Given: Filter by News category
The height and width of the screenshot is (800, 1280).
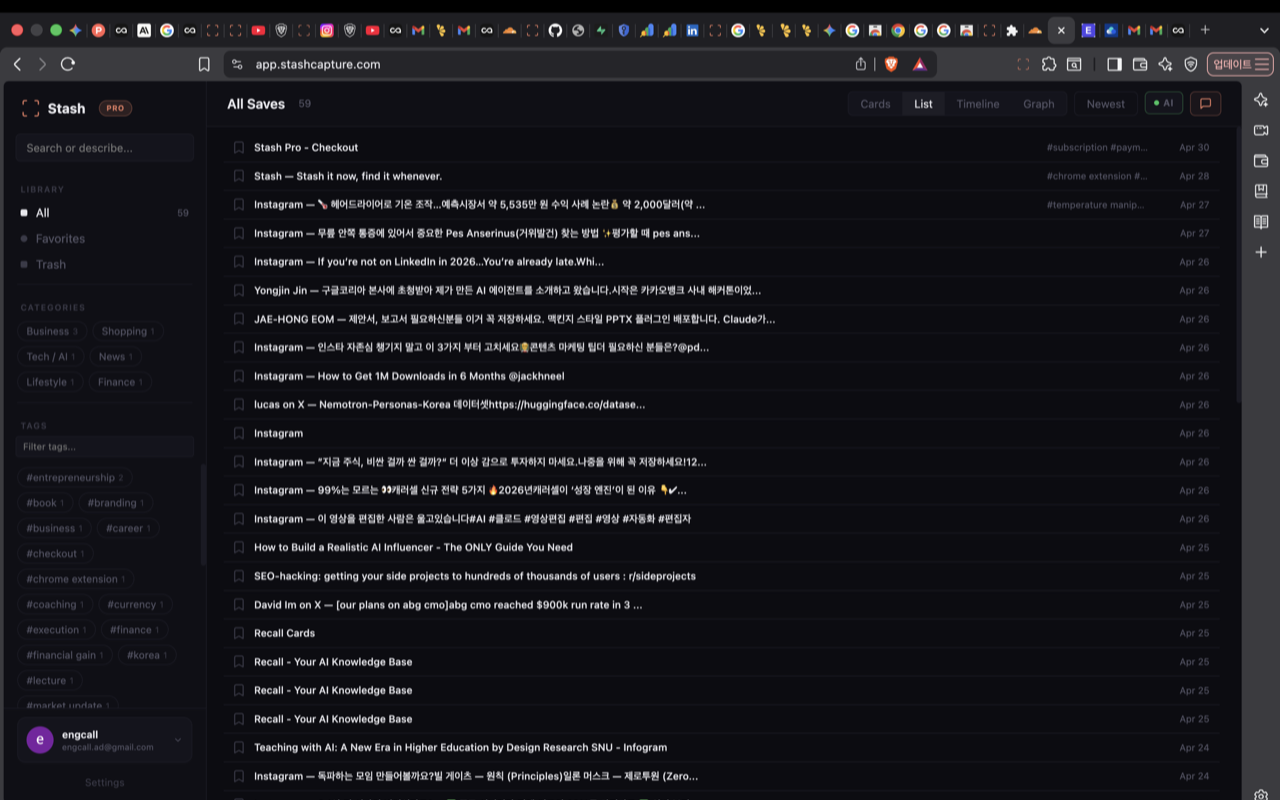Looking at the screenshot, I should point(115,356).
